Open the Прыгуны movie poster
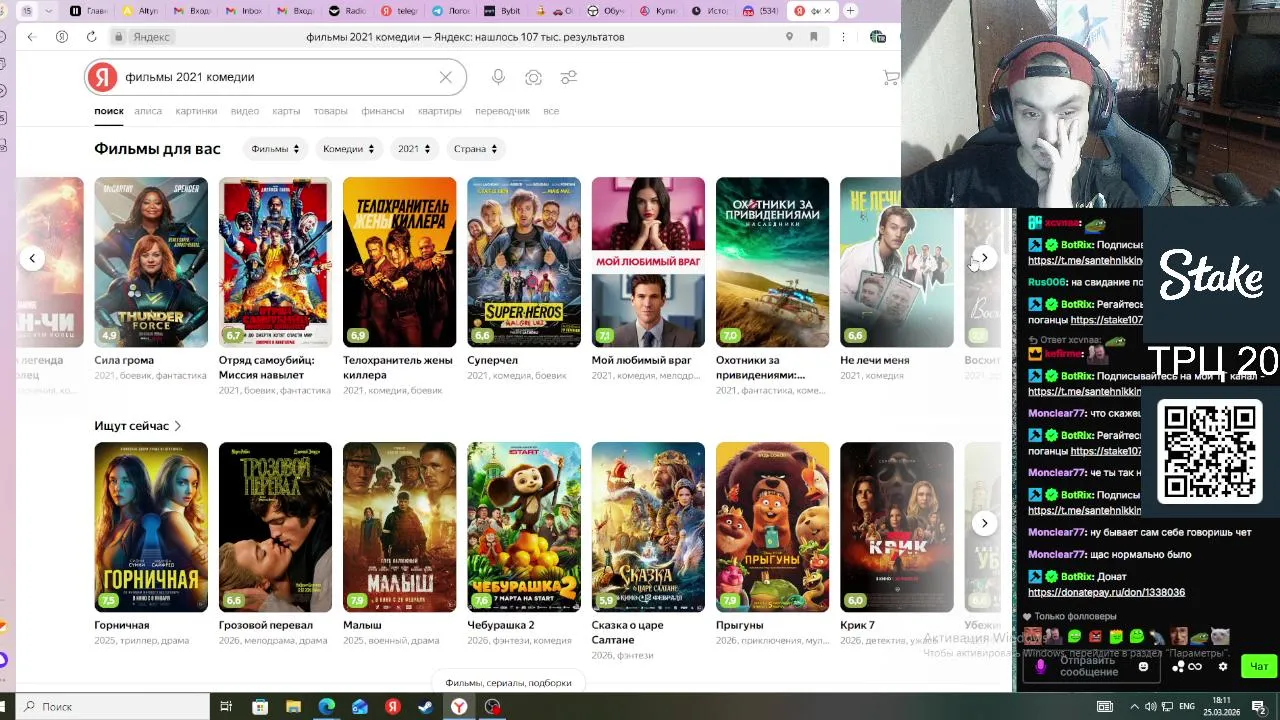The width and height of the screenshot is (1280, 720). pyautogui.click(x=772, y=527)
